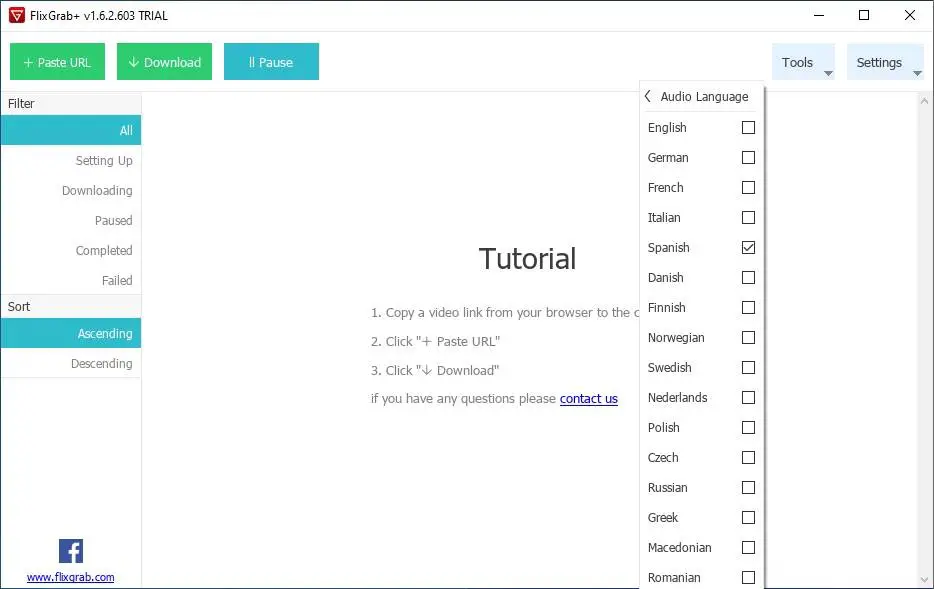Enable the Danish audio language checkbox
The width and height of the screenshot is (934, 589).
(x=748, y=278)
